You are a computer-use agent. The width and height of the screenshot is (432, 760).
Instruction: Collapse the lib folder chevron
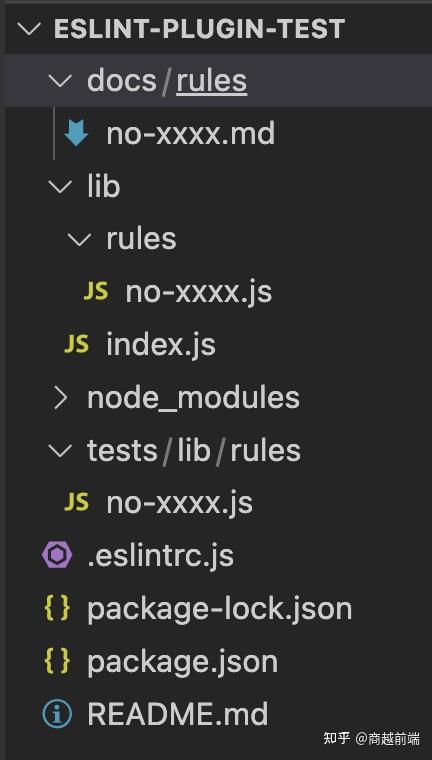[x=61, y=186]
